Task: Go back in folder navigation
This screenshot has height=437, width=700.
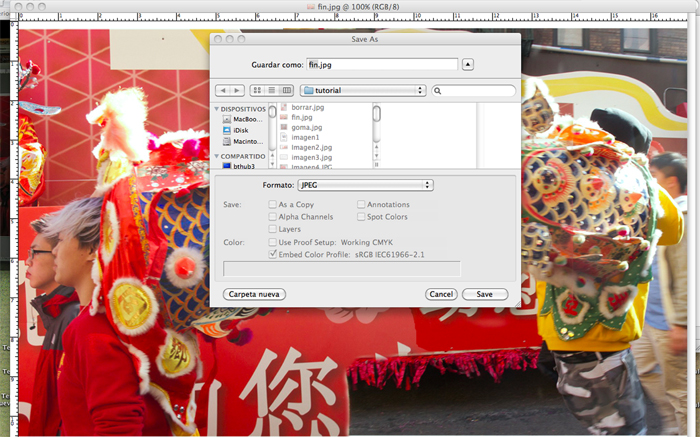Action: [x=223, y=91]
